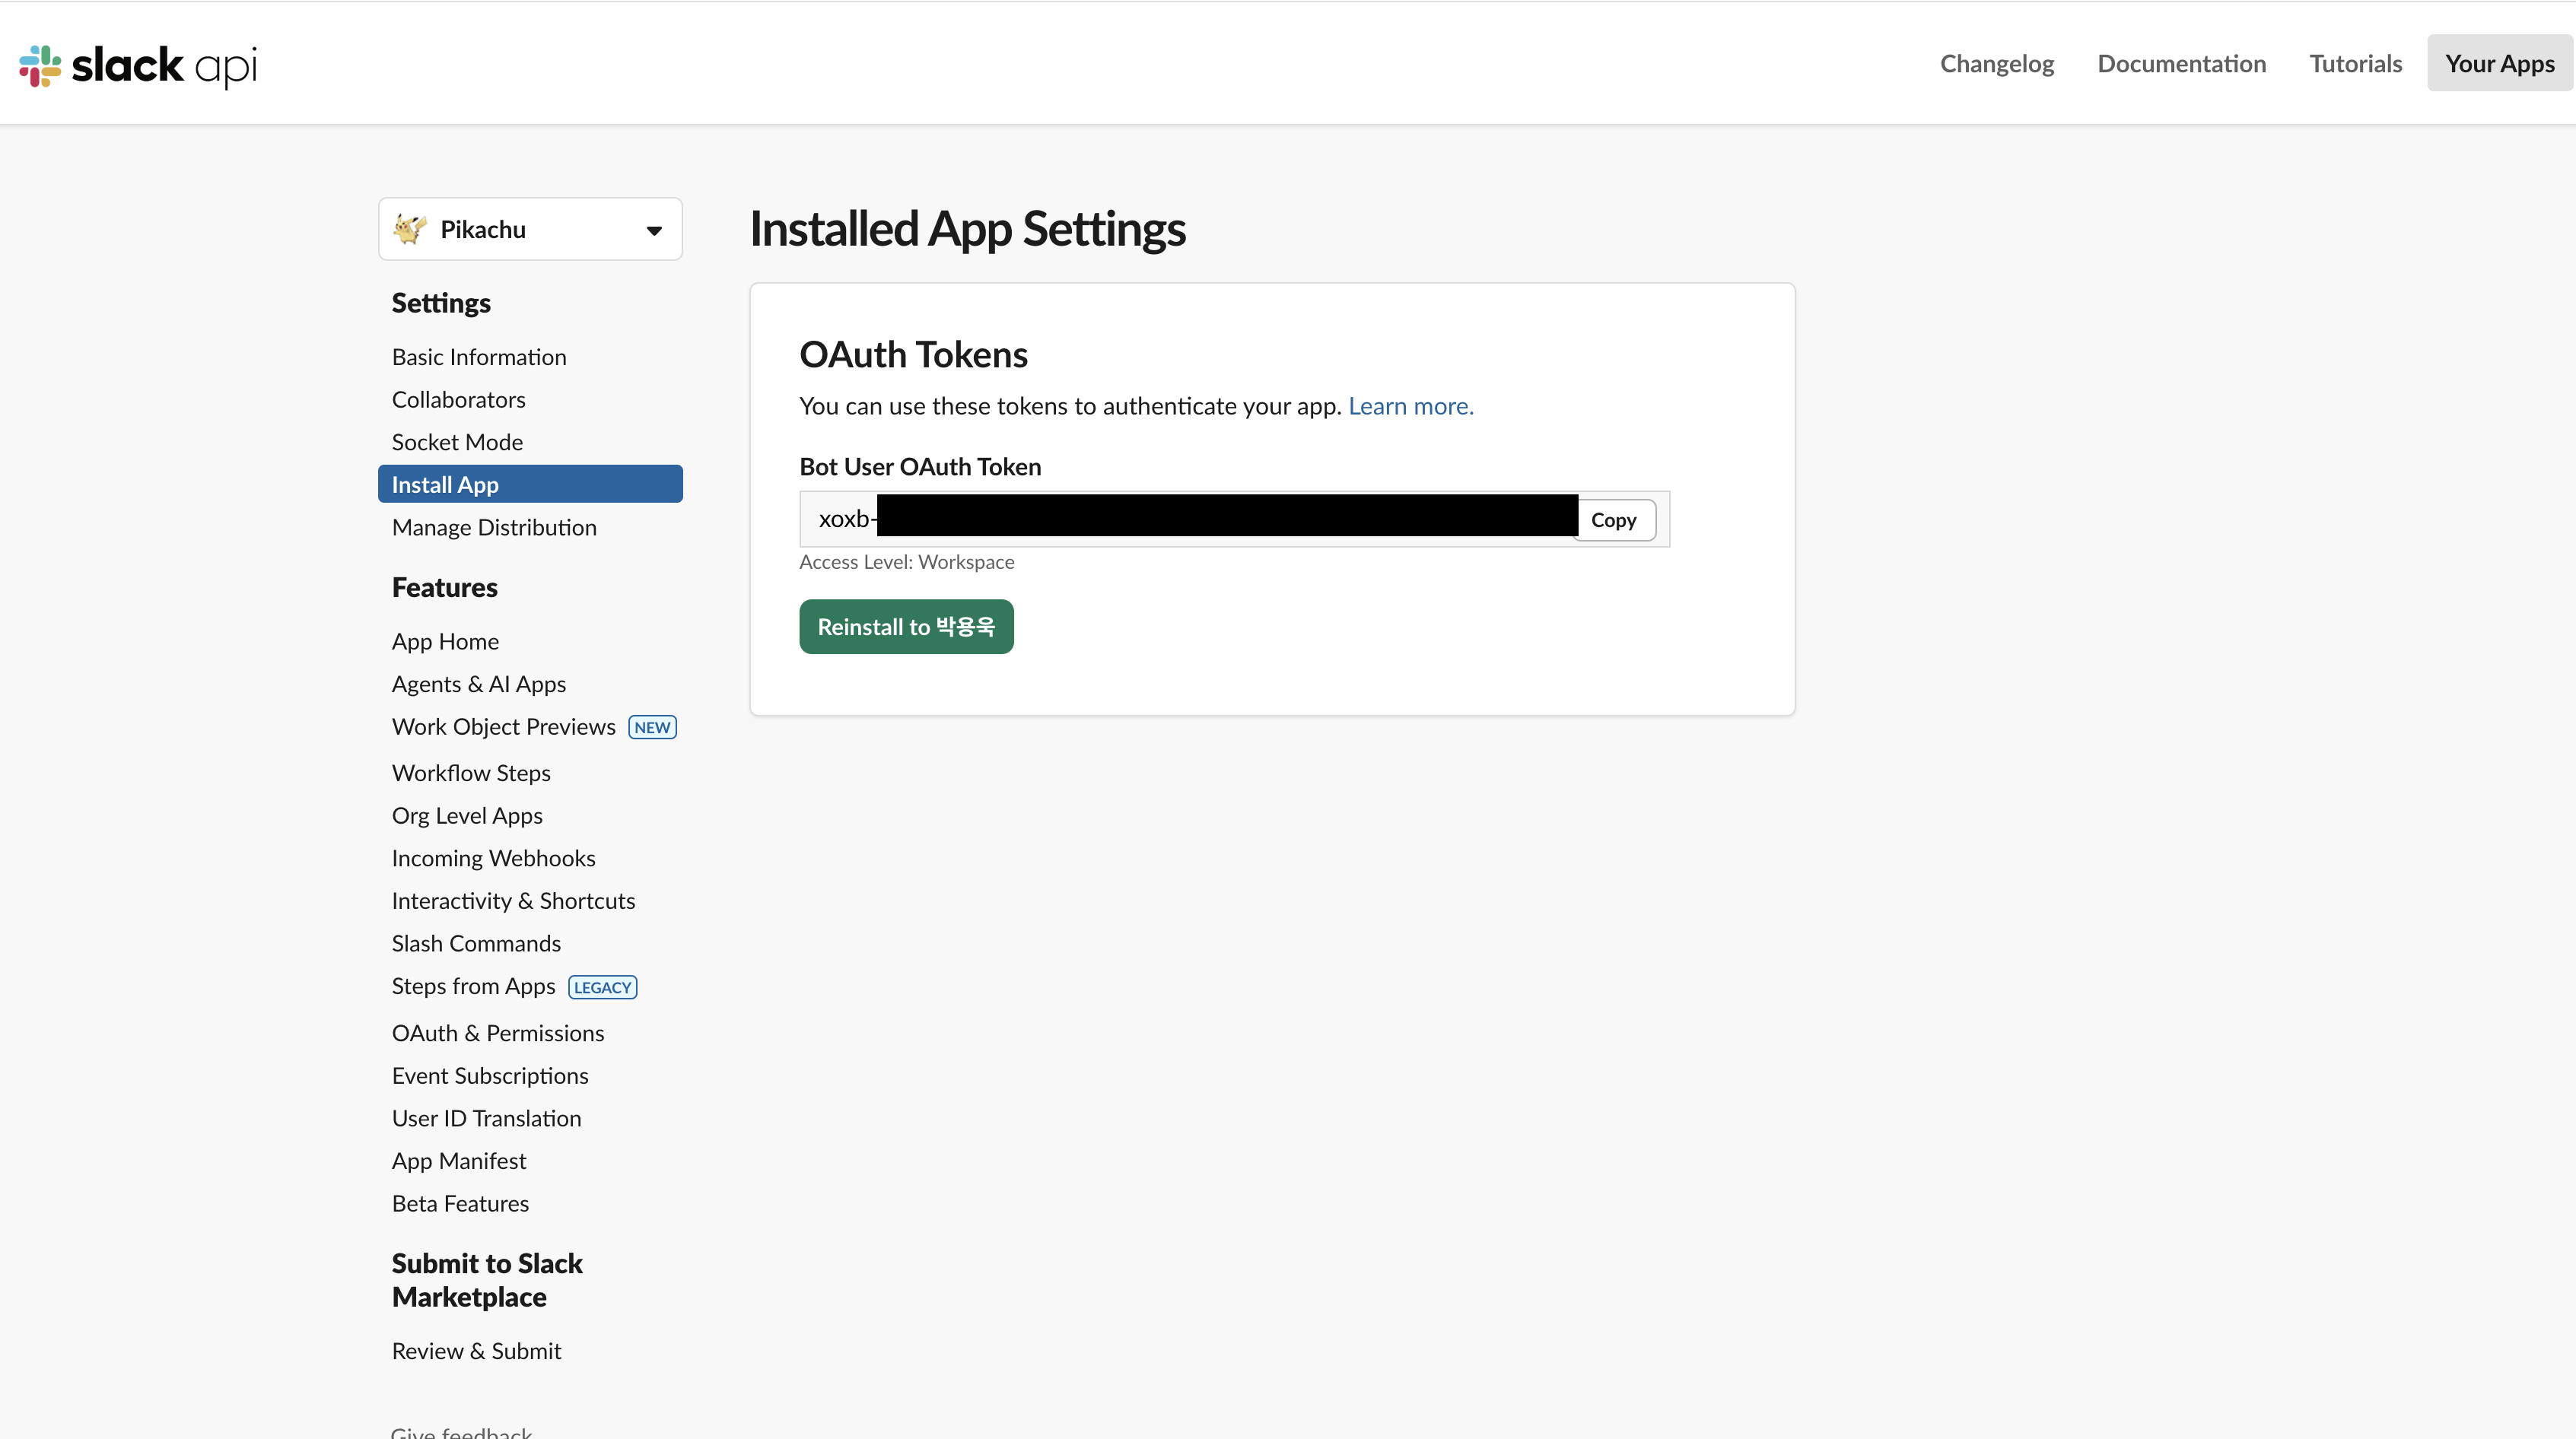Image resolution: width=2576 pixels, height=1439 pixels.
Task: Open Basic Information settings
Action: [x=479, y=357]
